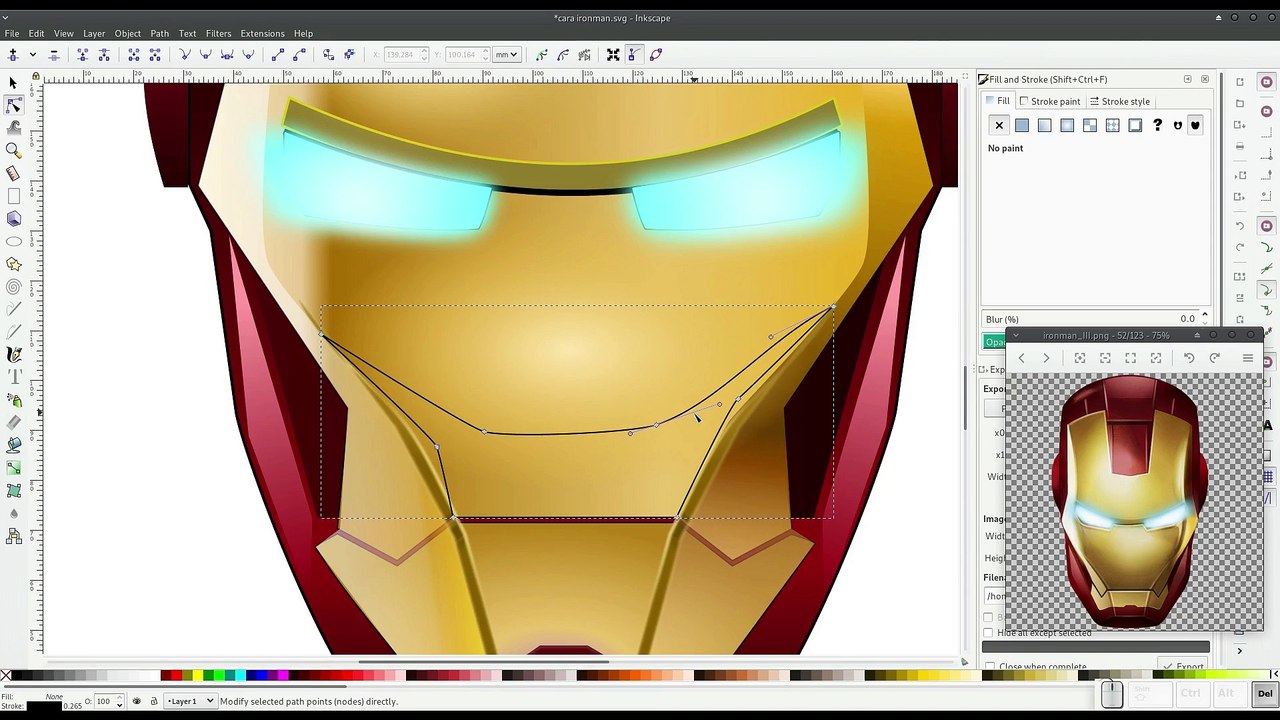The width and height of the screenshot is (1280, 720).
Task: Open the Path menu
Action: point(159,33)
